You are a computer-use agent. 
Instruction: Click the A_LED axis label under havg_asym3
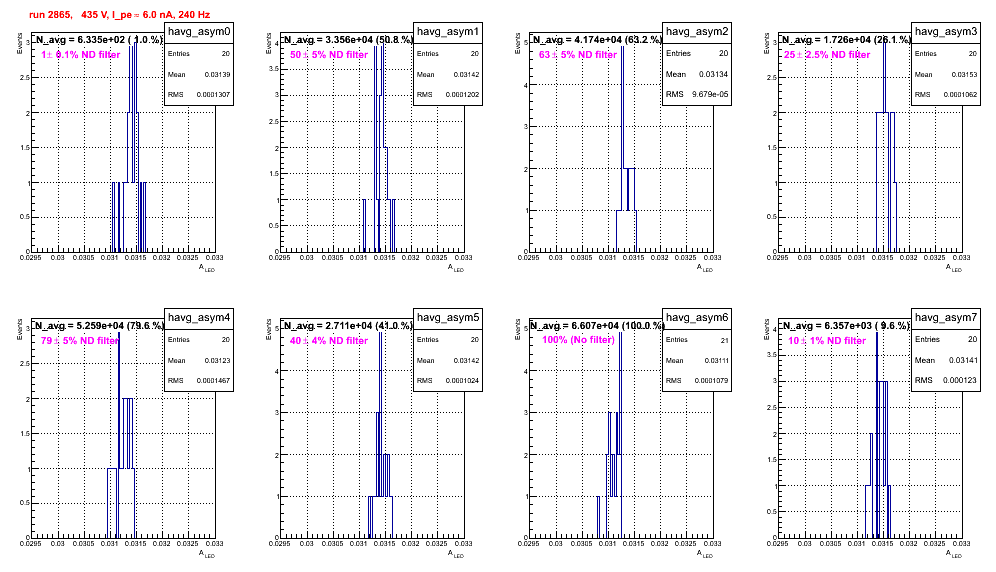tap(954, 268)
